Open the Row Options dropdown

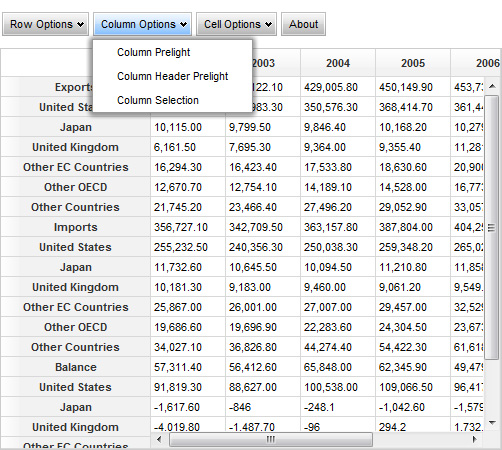[x=46, y=24]
